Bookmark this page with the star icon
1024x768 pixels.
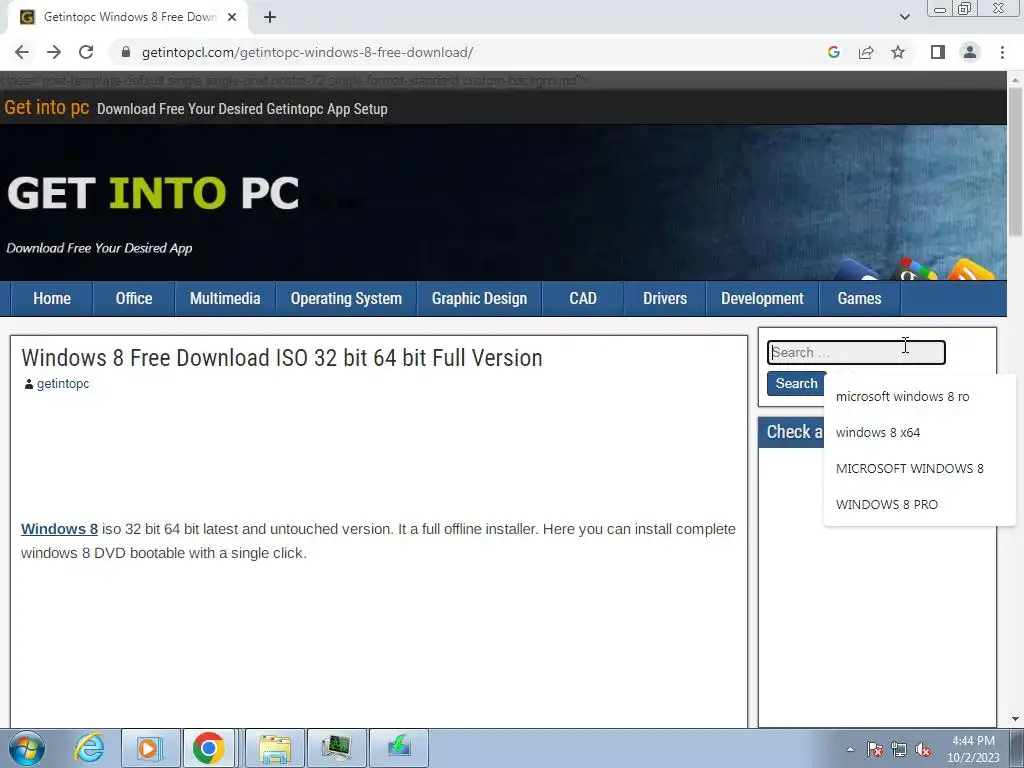[x=898, y=52]
